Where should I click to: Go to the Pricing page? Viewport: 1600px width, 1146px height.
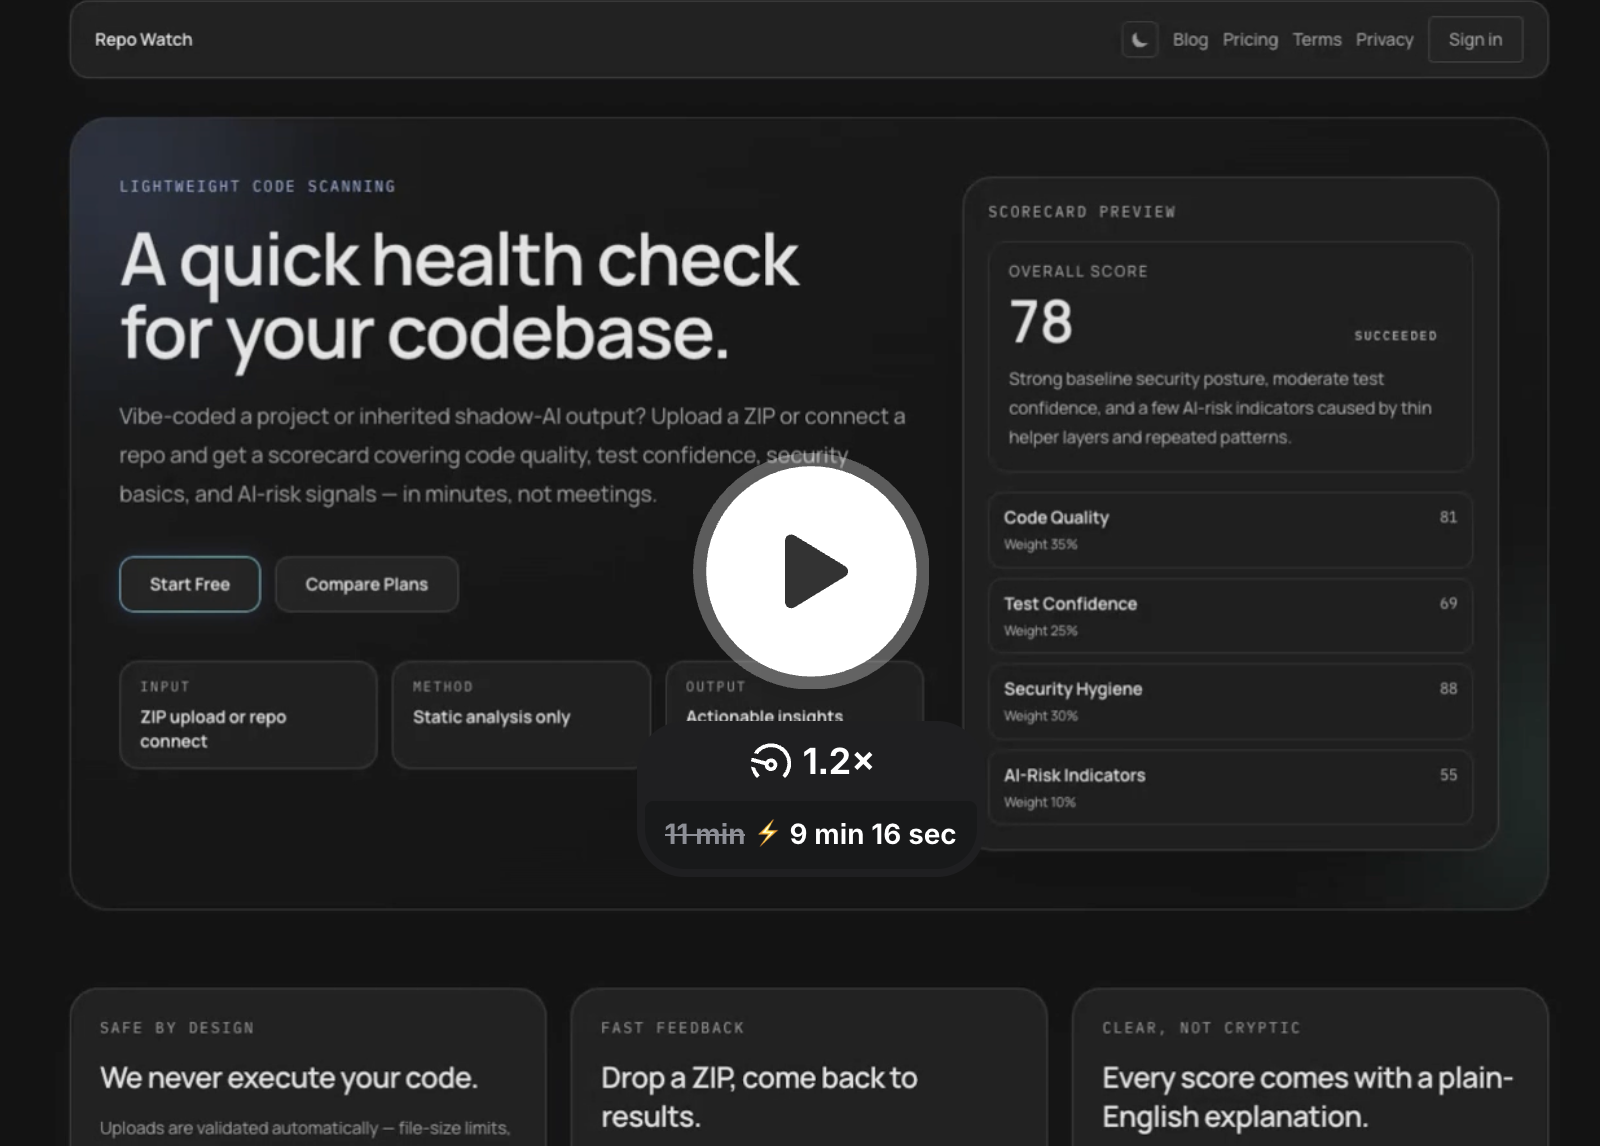[x=1250, y=40]
